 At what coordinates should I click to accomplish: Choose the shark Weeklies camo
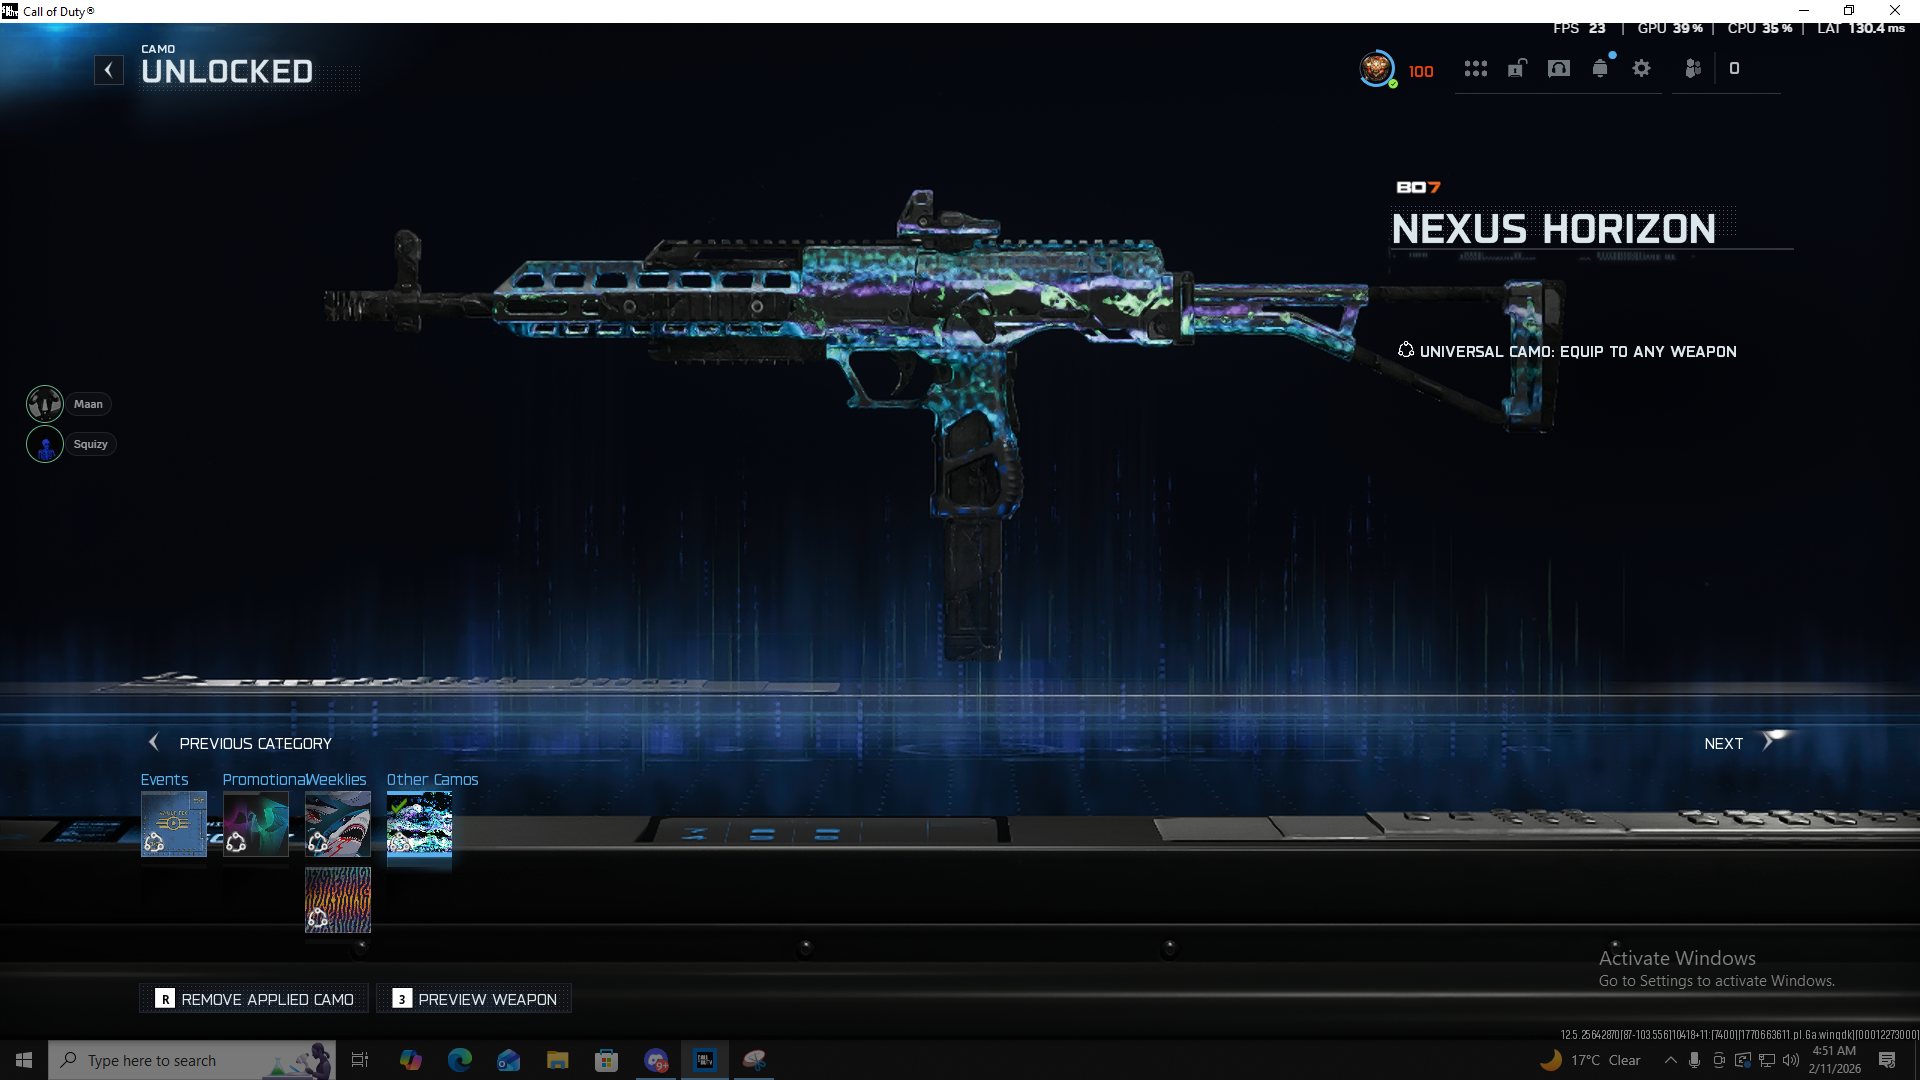(338, 824)
